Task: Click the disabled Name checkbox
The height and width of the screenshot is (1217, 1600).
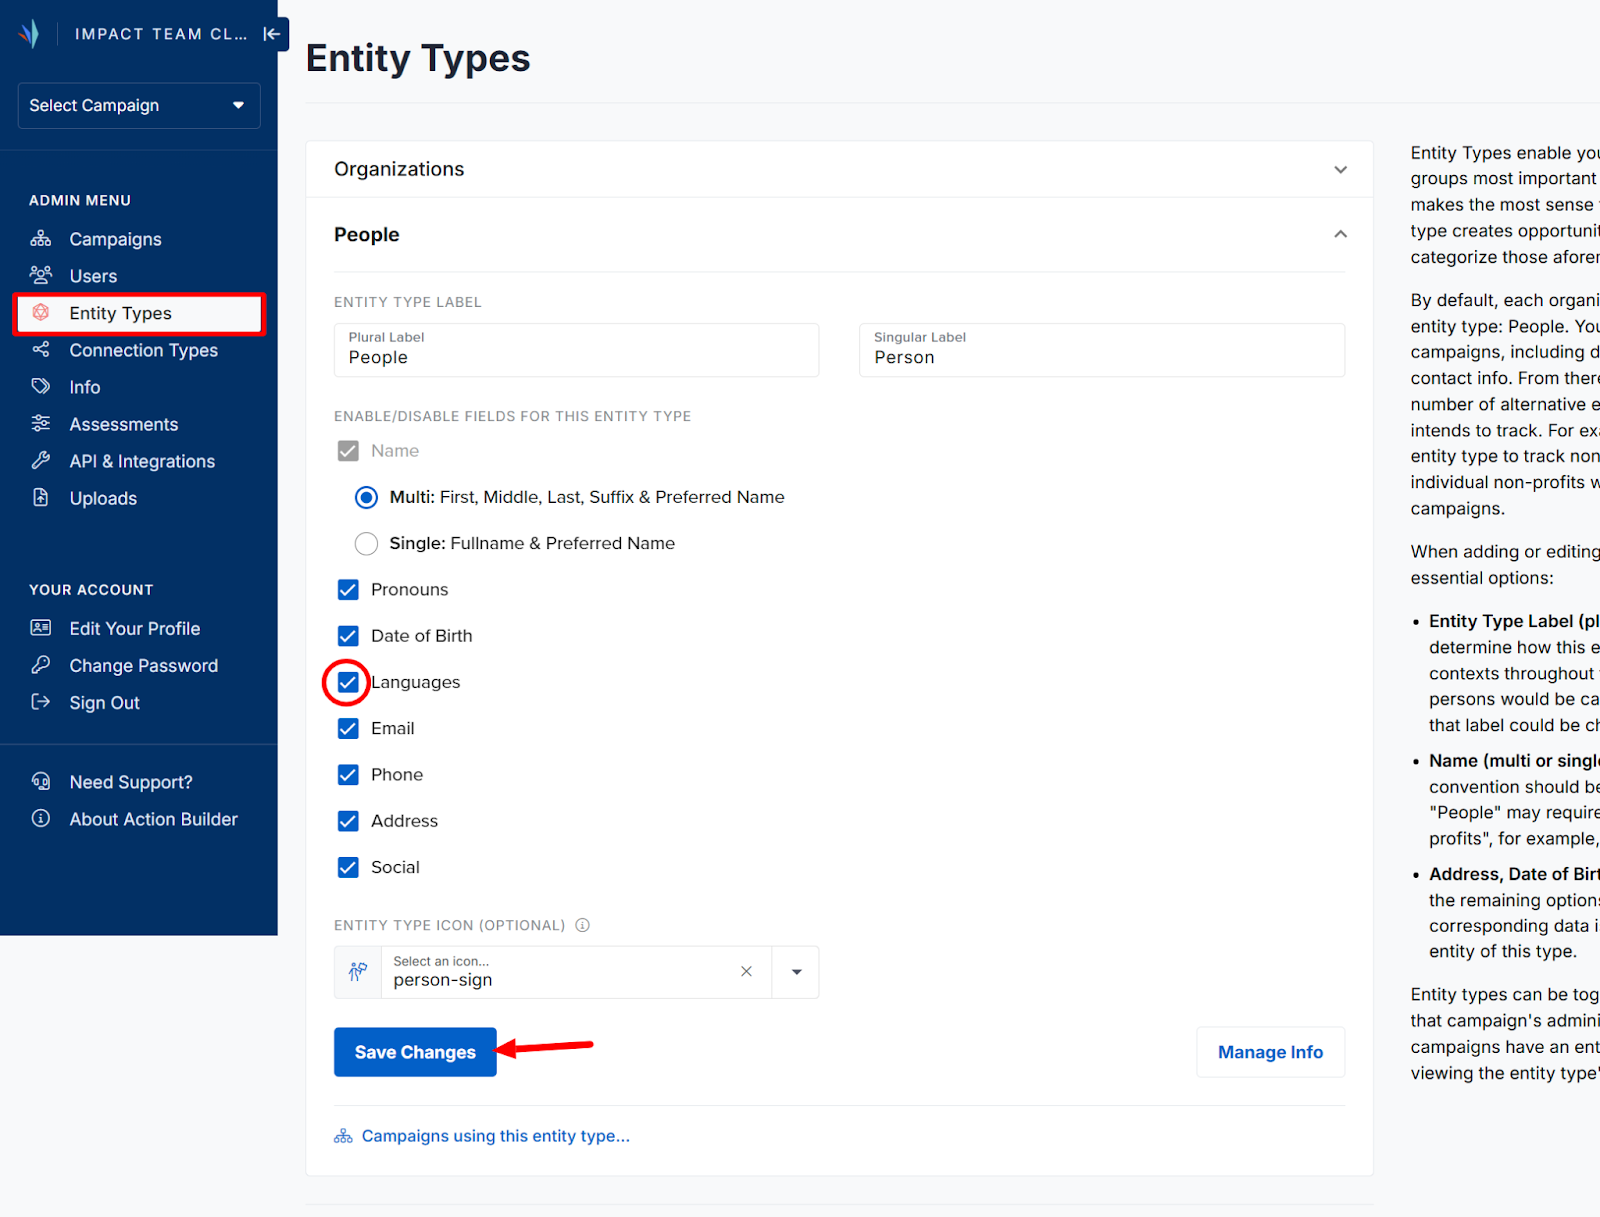Action: click(348, 451)
